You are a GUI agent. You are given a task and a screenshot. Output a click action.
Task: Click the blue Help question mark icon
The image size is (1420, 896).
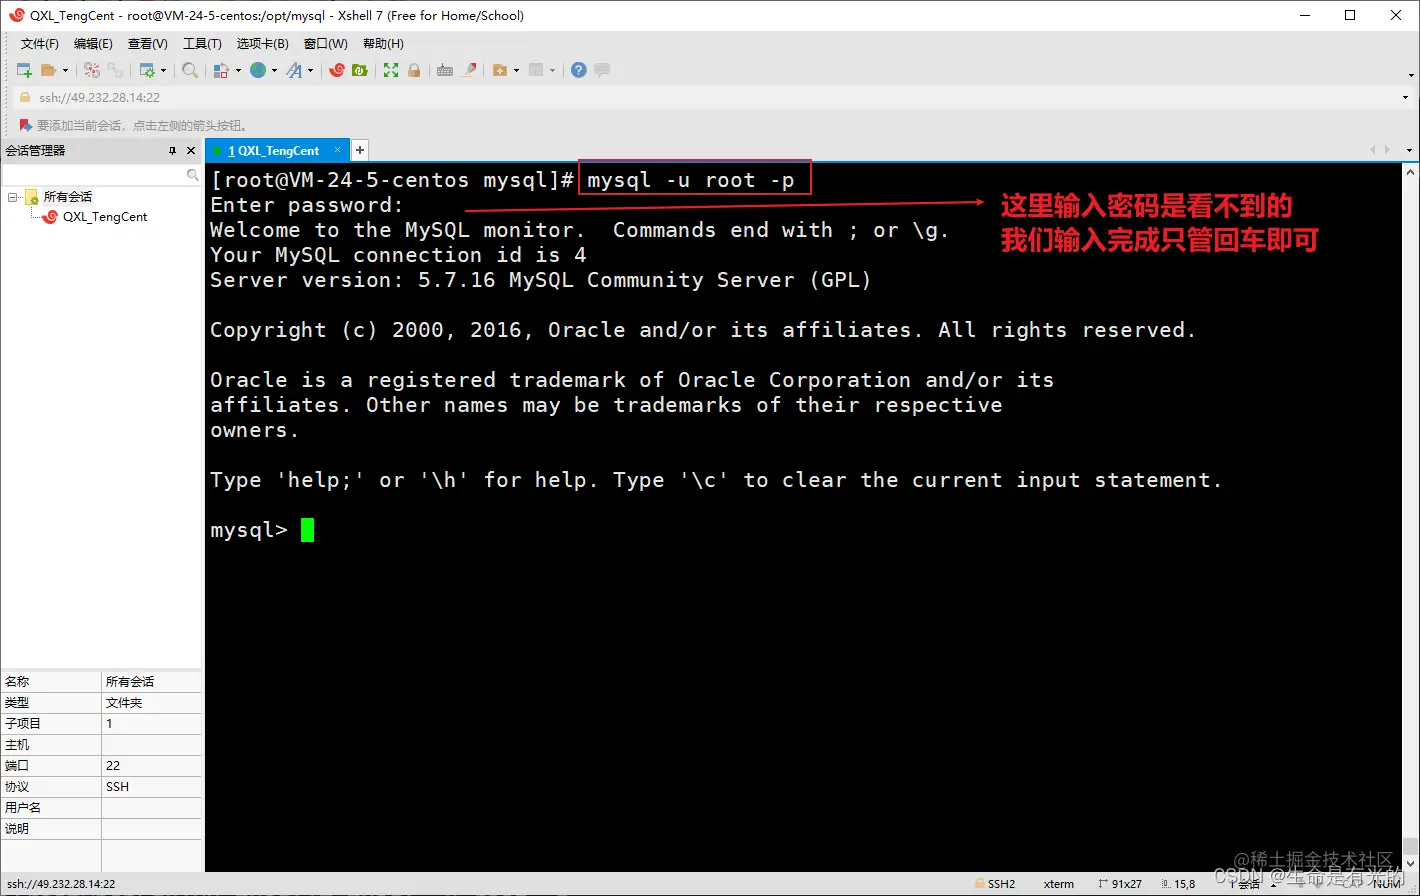579,70
